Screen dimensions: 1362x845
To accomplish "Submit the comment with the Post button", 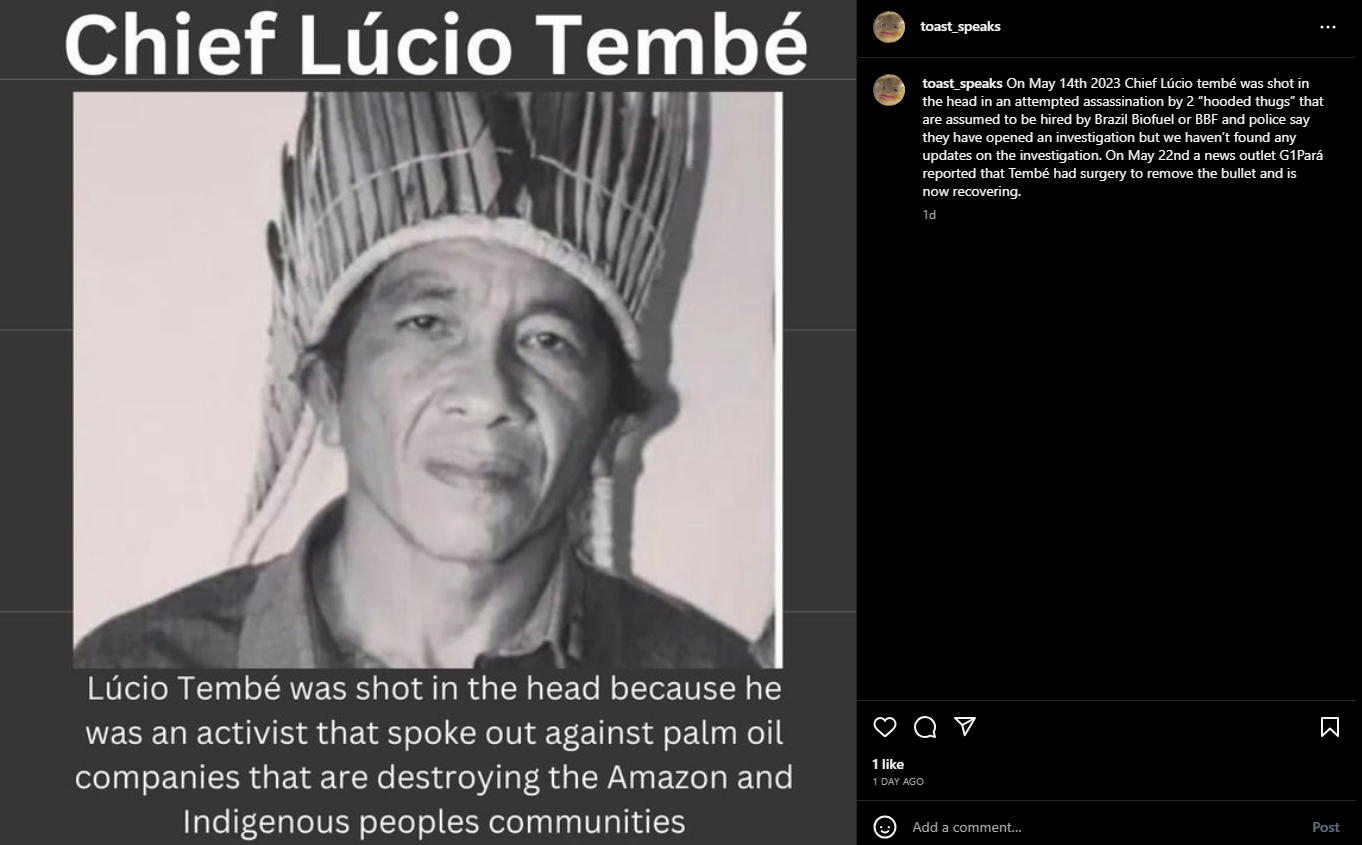I will click(x=1325, y=827).
